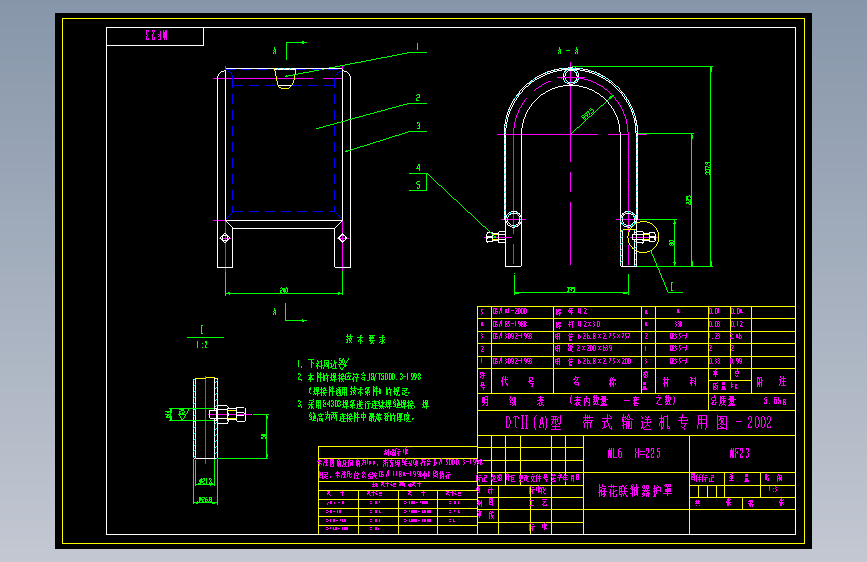Select the A-A section view title
The height and width of the screenshot is (562, 867).
568,51
